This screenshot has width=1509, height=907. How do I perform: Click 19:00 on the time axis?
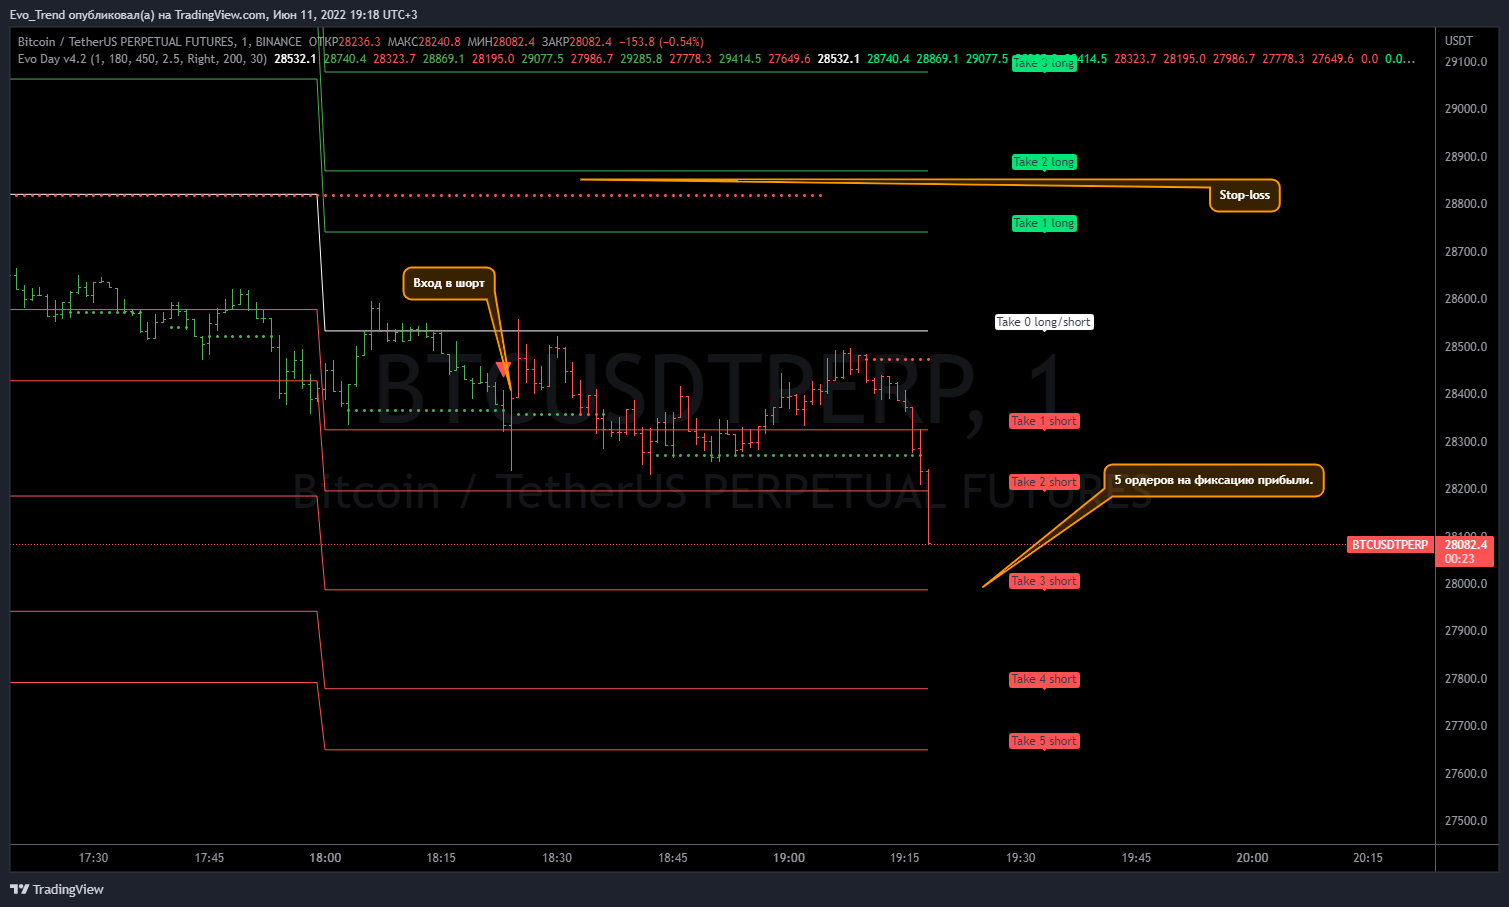pyautogui.click(x=789, y=858)
